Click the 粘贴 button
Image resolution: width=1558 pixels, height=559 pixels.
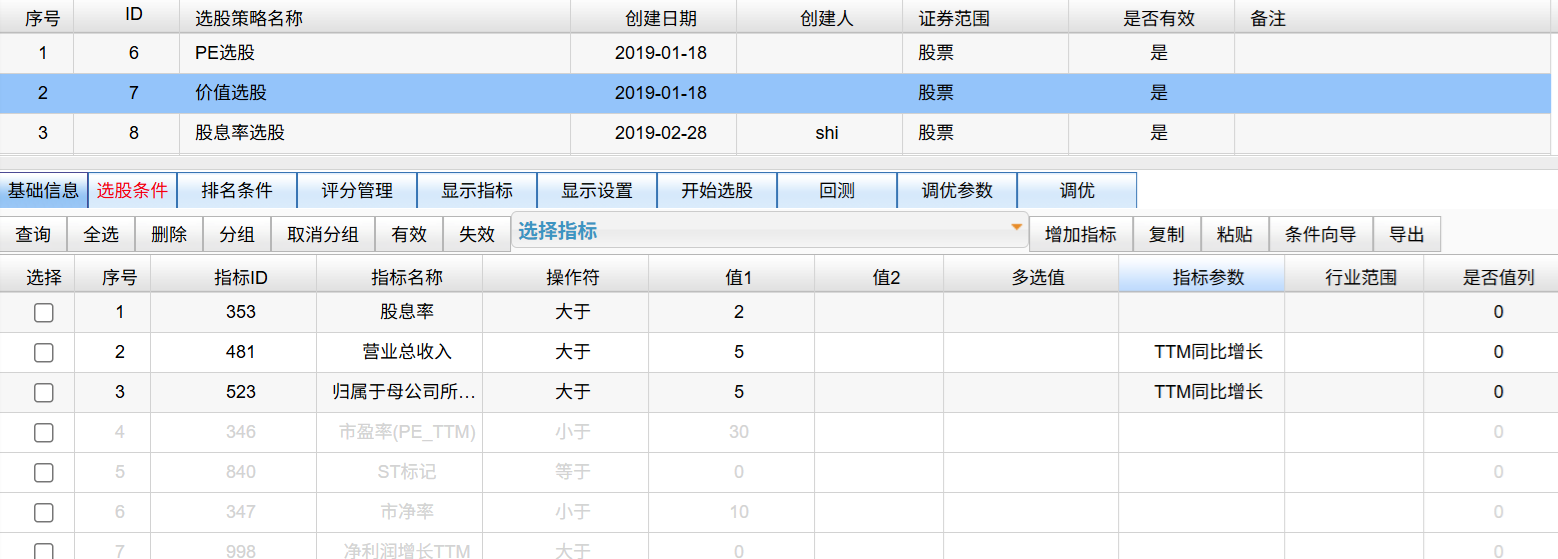click(1235, 234)
